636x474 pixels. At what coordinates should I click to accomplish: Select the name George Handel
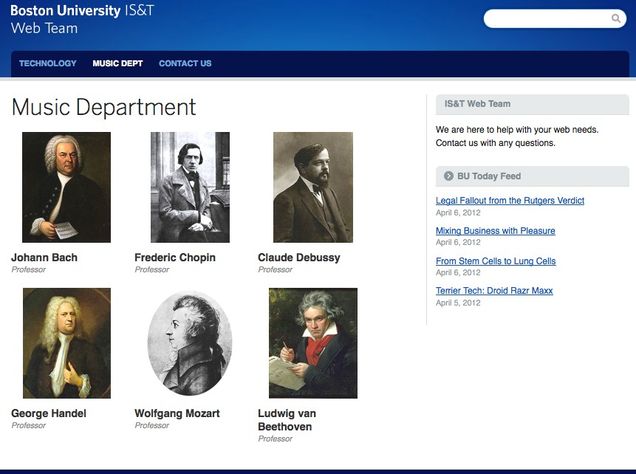pos(49,413)
